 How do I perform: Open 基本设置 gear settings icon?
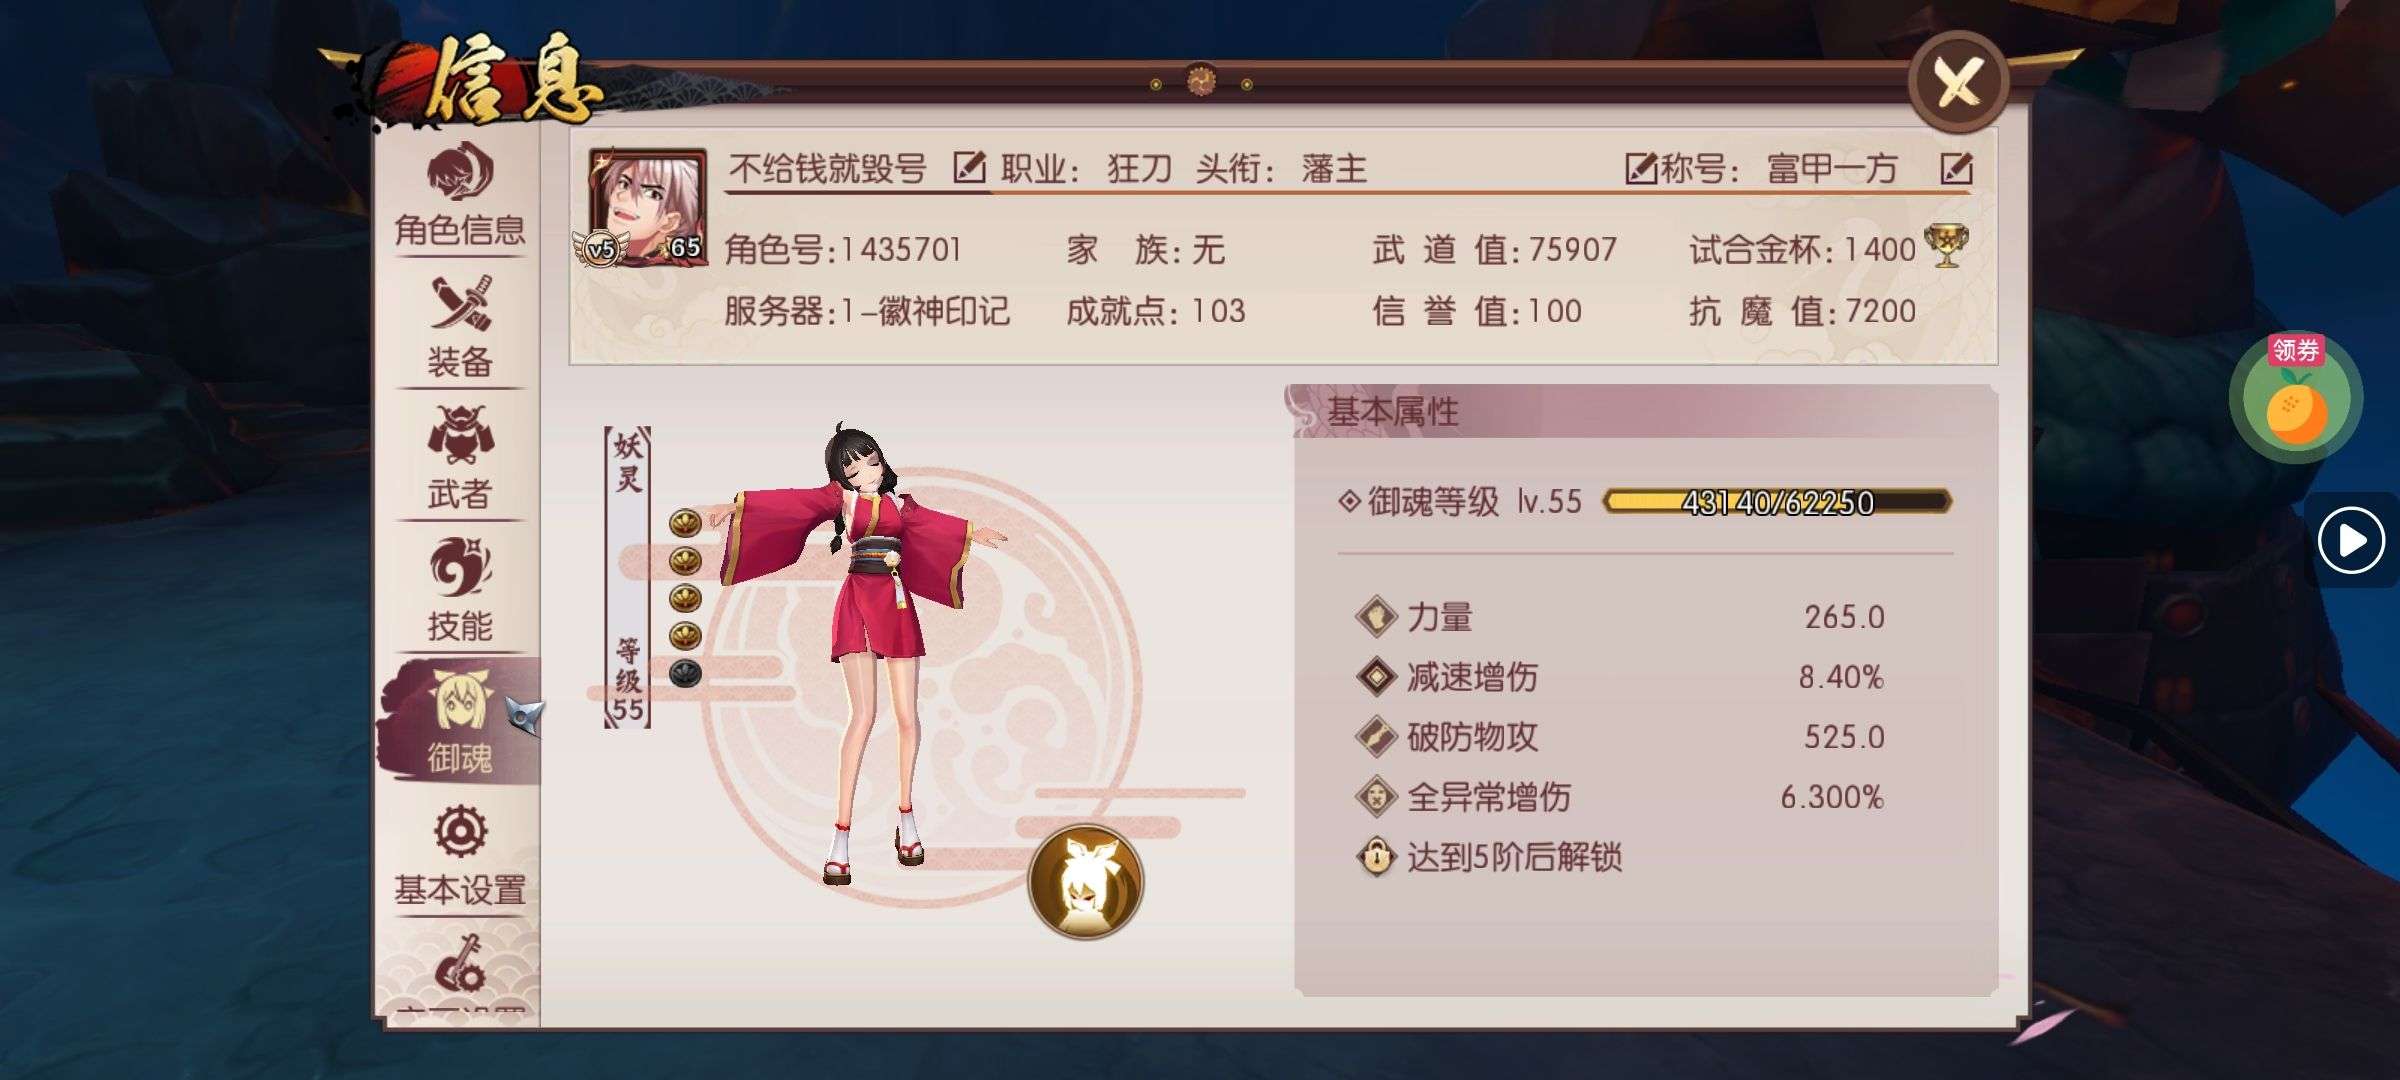coord(460,855)
